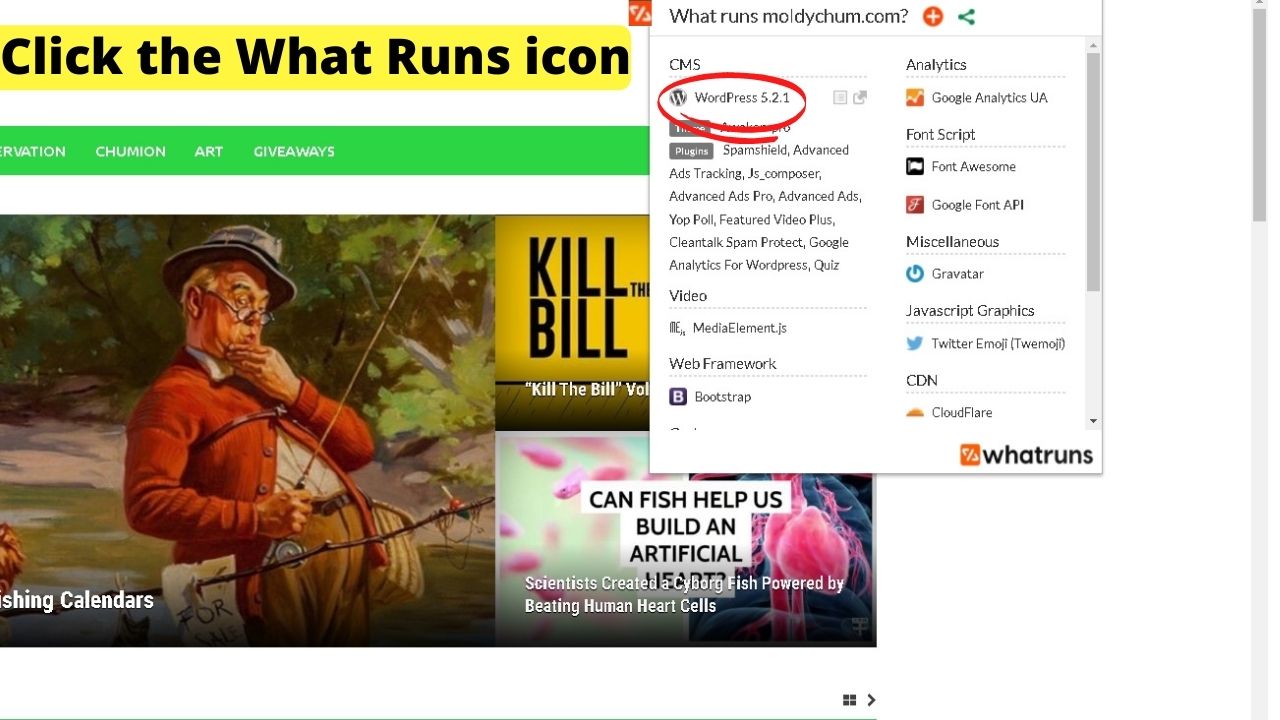
Task: Click the "Spamshield, Advanced" plugin text
Action: click(785, 151)
